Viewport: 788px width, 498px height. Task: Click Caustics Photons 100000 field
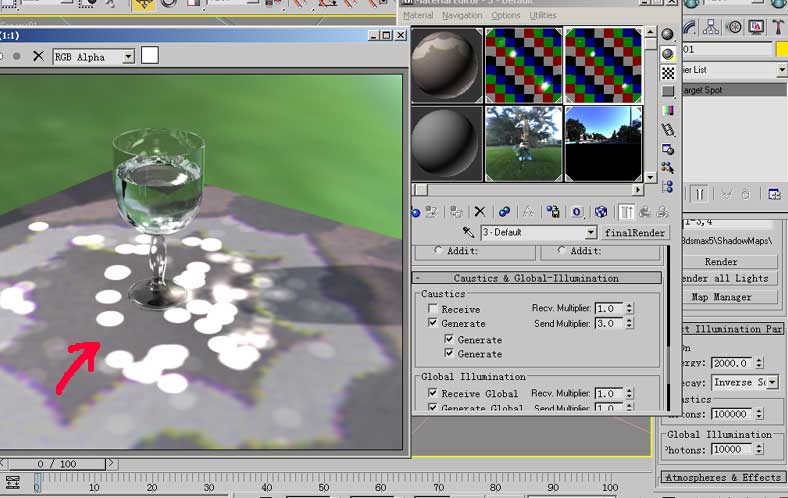[x=733, y=414]
